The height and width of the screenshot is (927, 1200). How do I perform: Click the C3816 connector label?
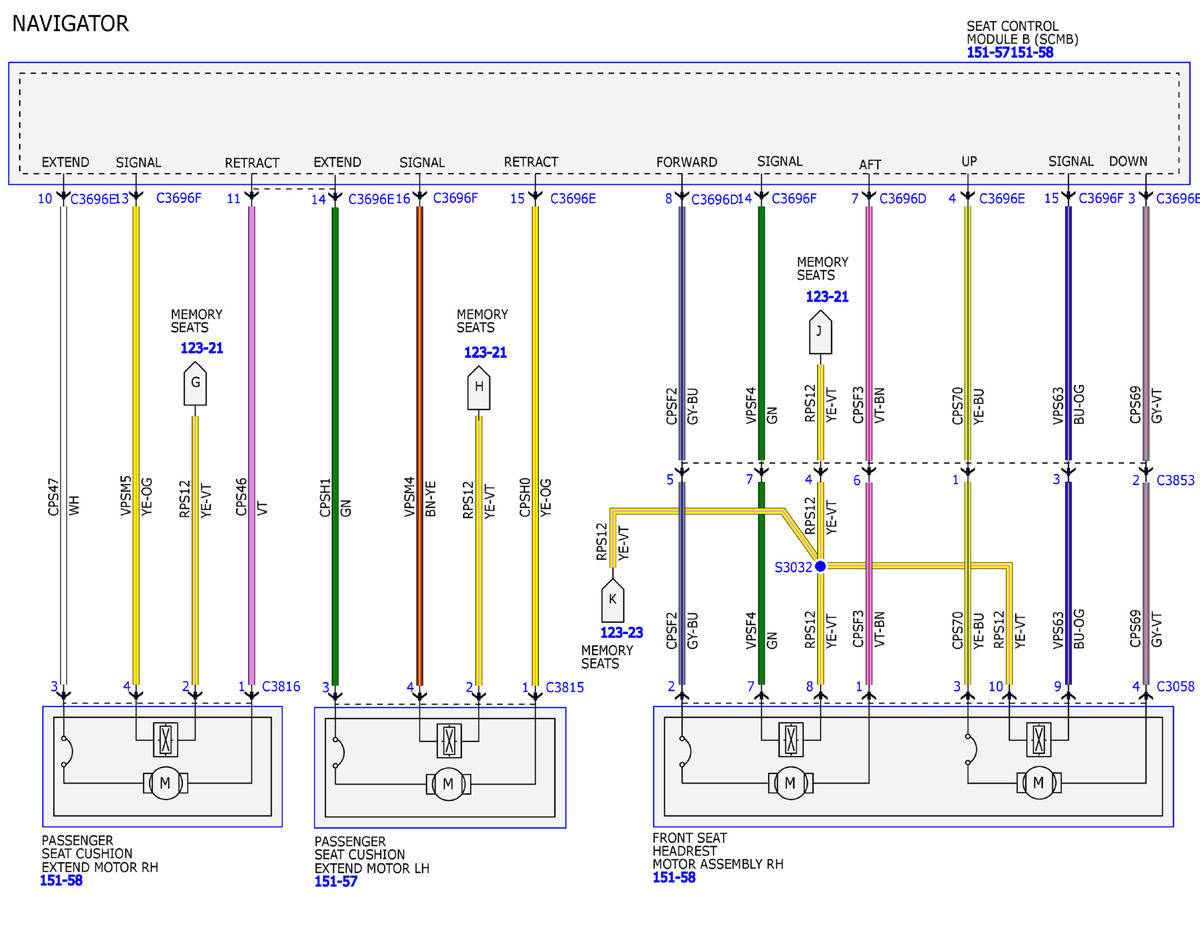(281, 687)
